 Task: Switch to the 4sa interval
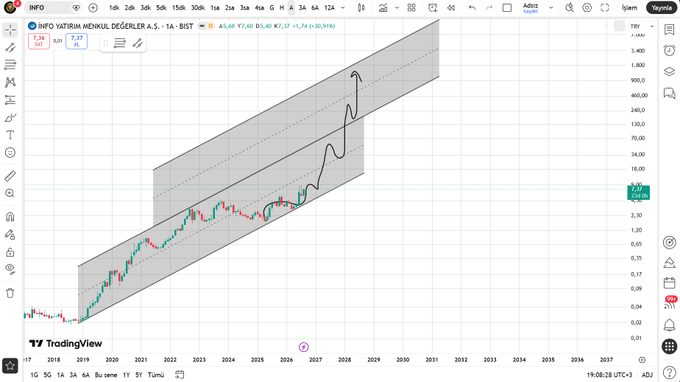(259, 8)
